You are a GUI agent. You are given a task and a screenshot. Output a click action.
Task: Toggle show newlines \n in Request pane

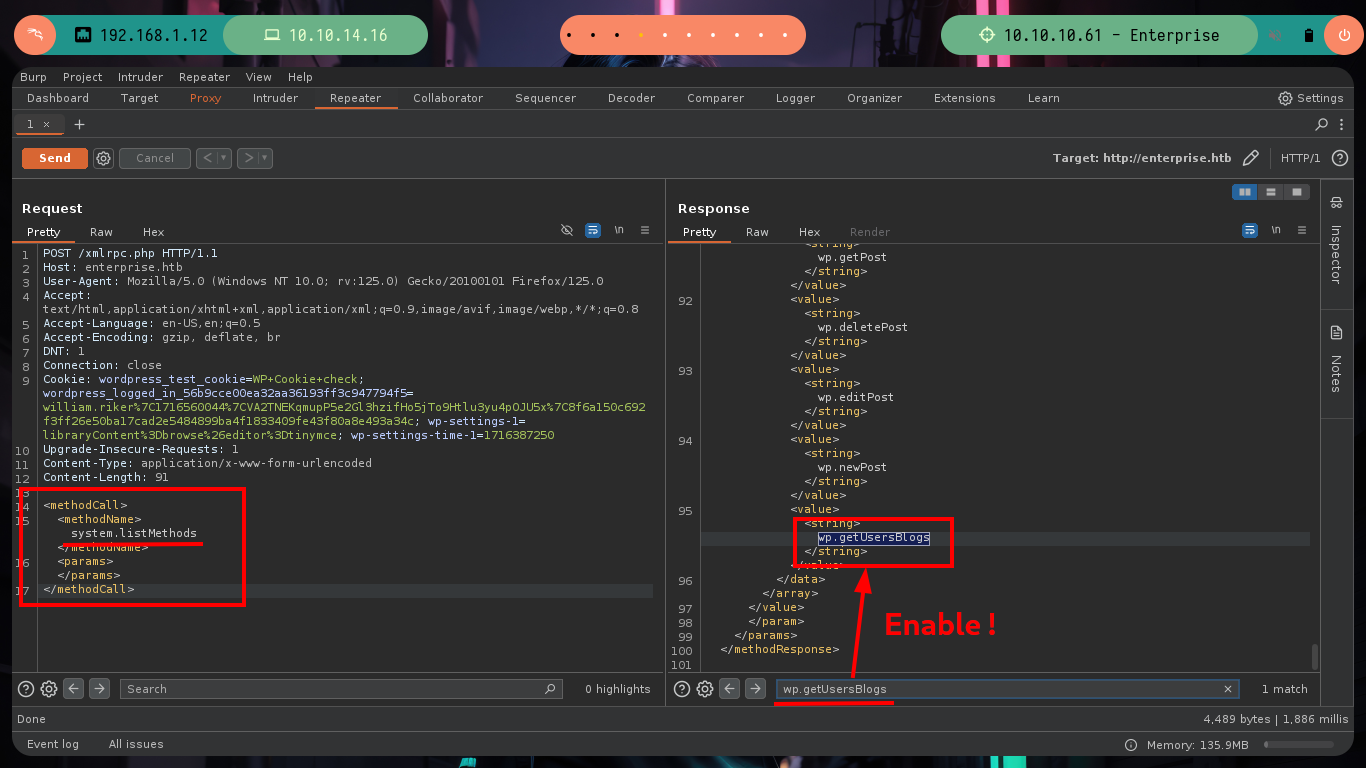(619, 230)
